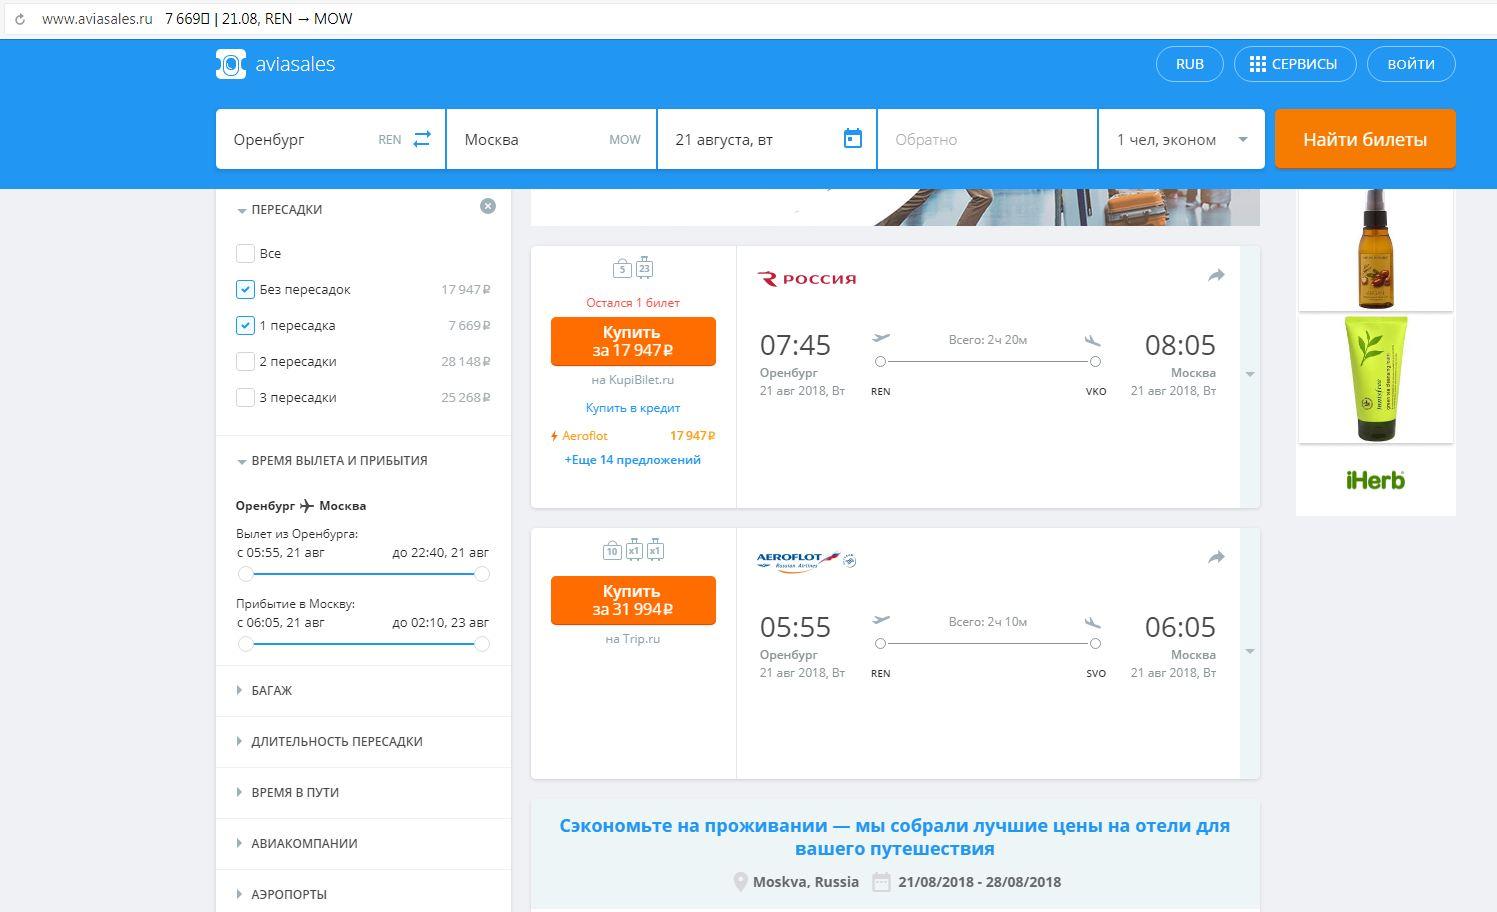Open passengers and class dropdown
Screen dimensions: 1497x912
click(1181, 139)
